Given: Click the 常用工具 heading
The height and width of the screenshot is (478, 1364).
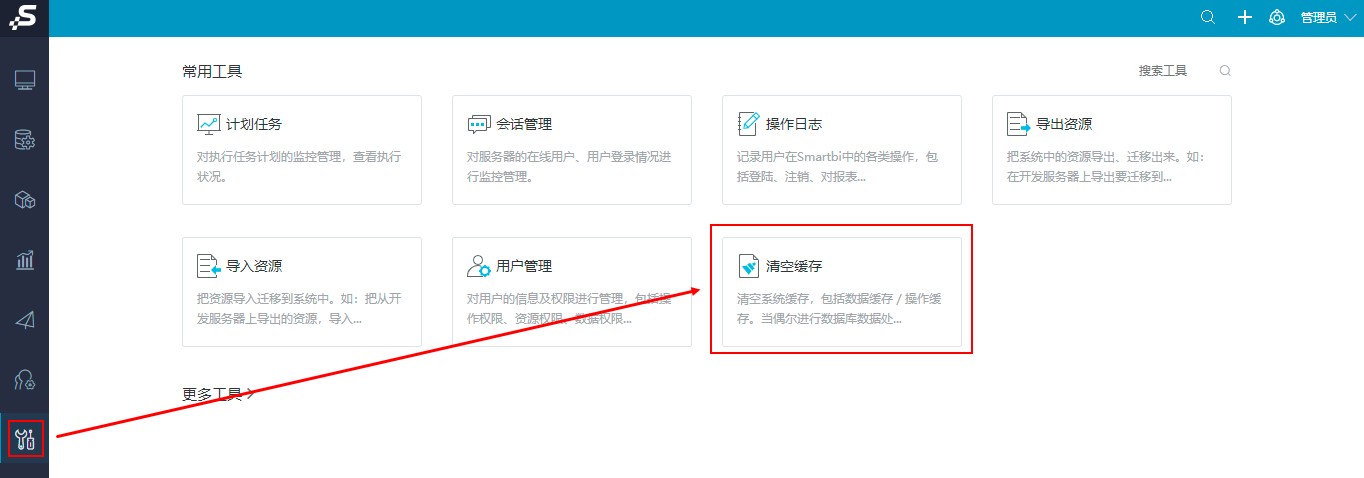Looking at the screenshot, I should tap(212, 71).
